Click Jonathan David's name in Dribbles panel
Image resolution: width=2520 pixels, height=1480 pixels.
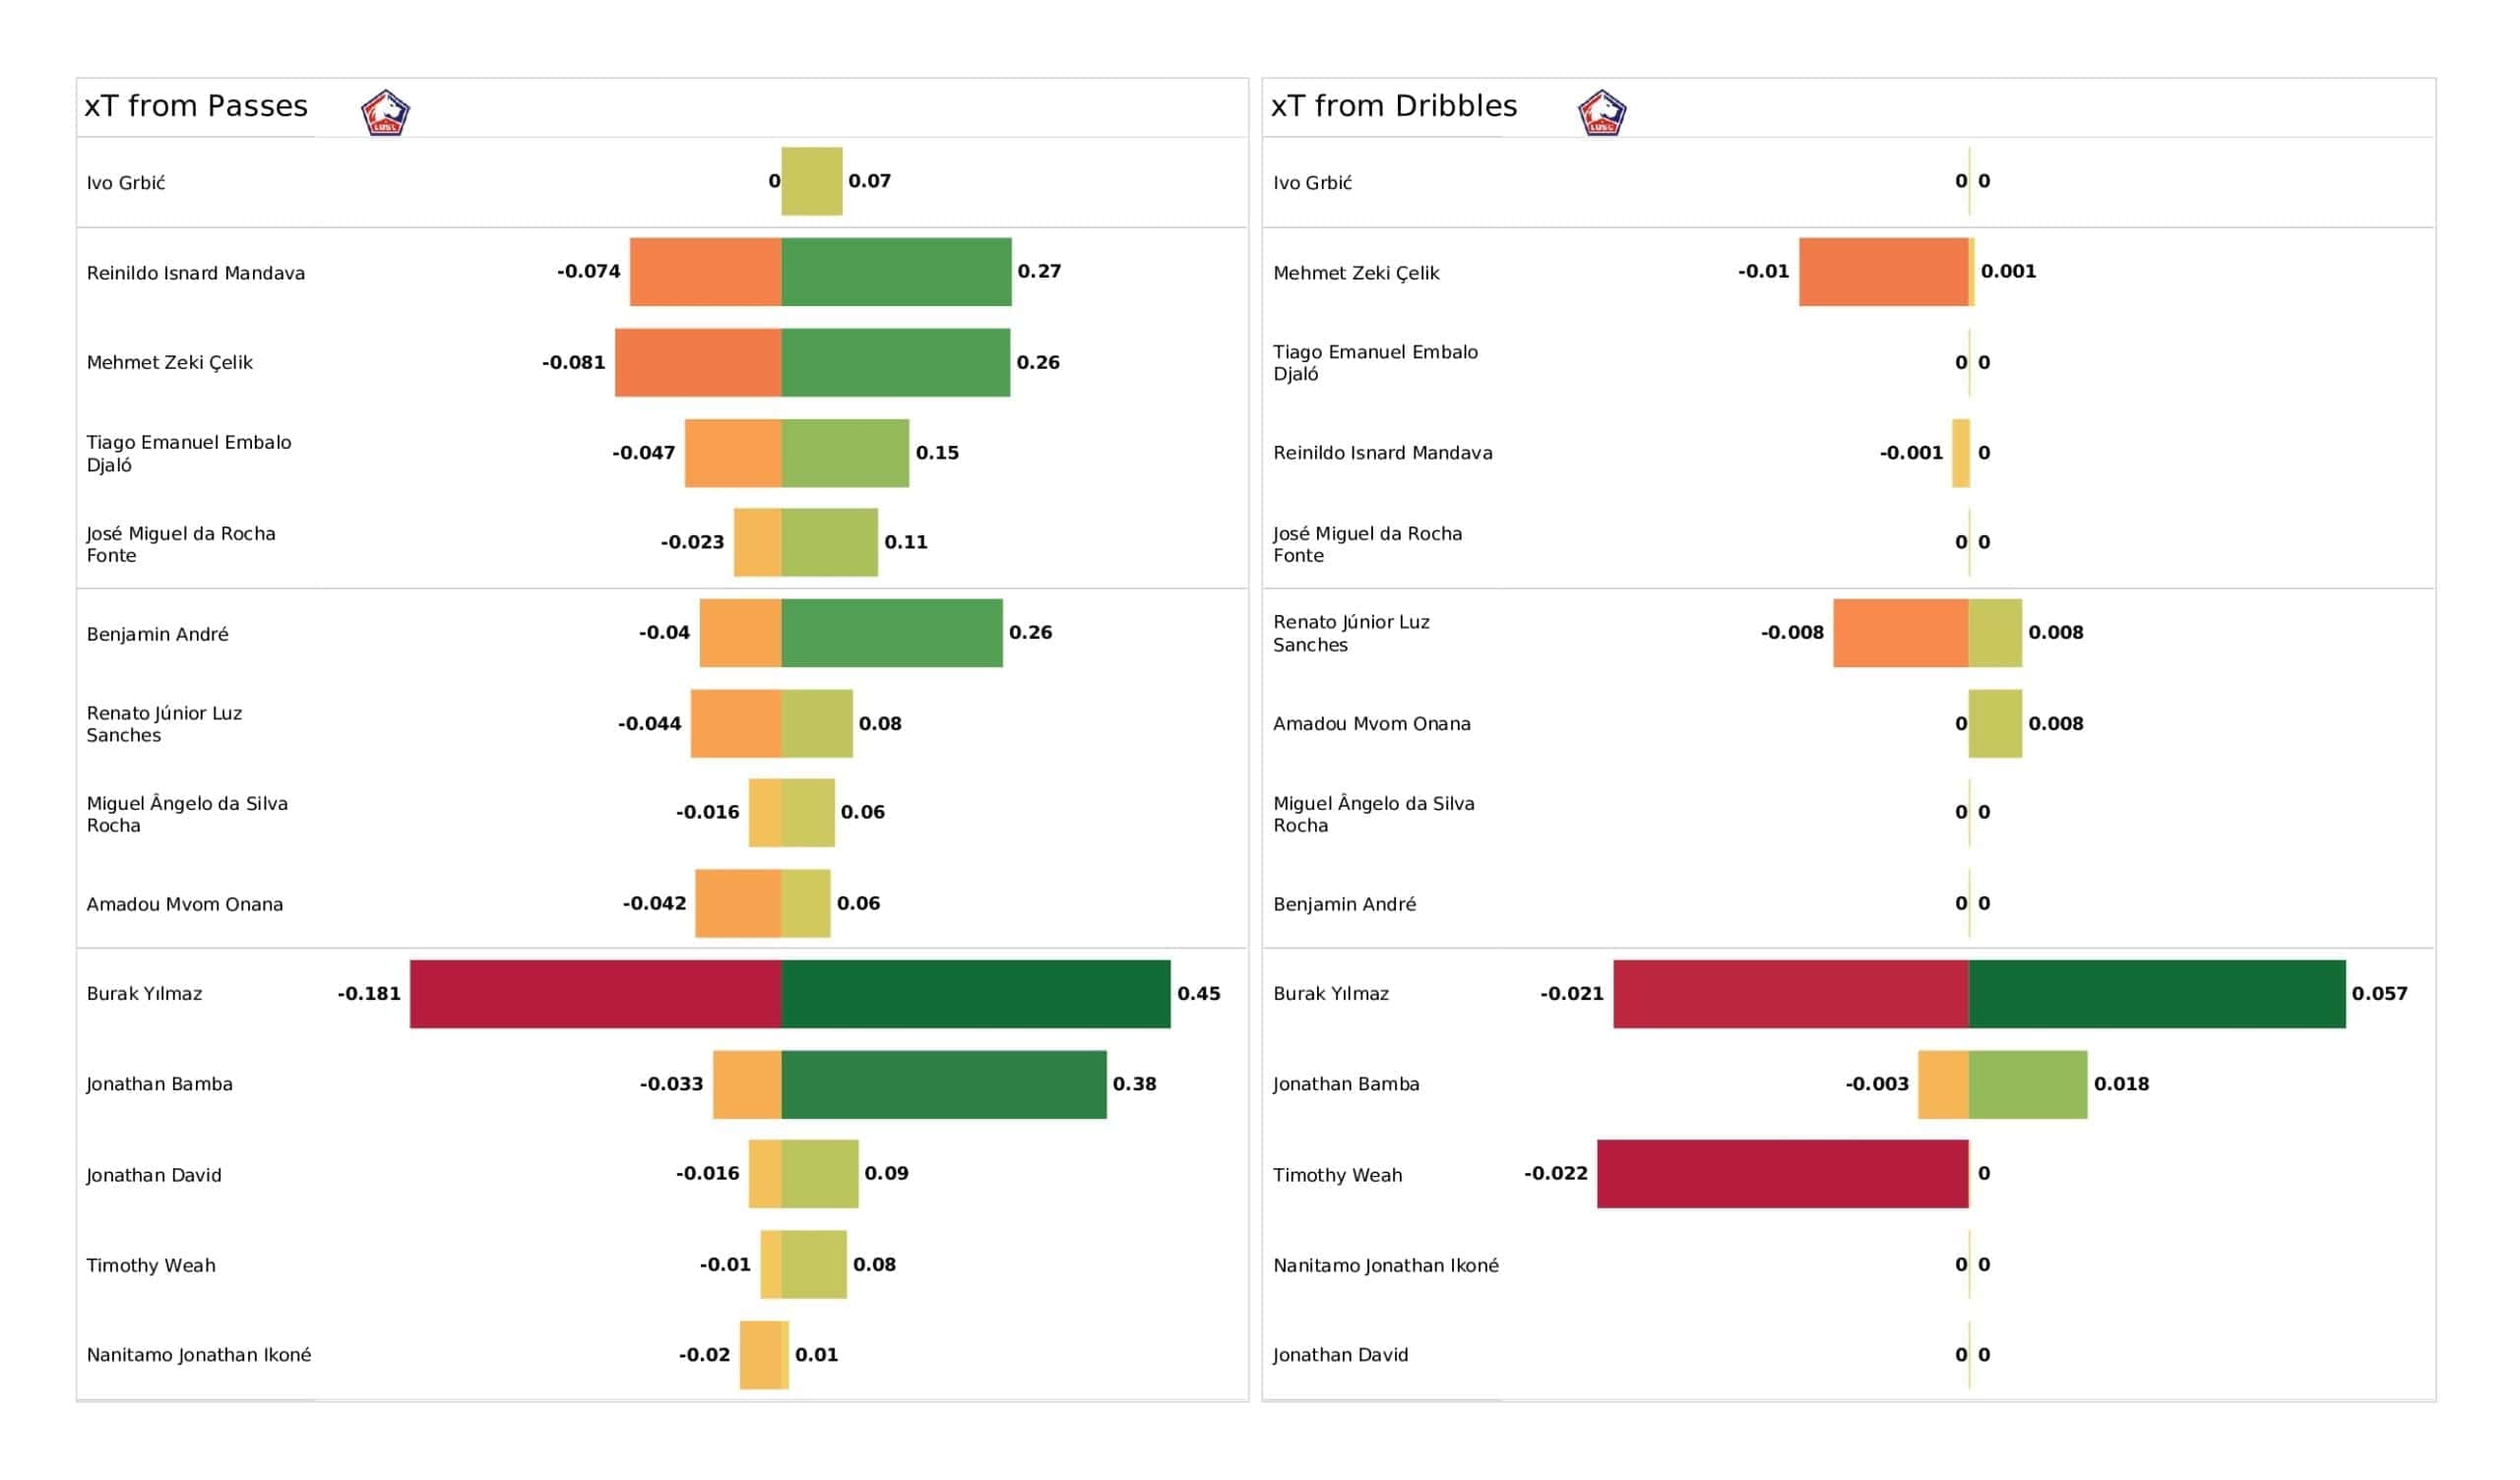tap(1340, 1355)
